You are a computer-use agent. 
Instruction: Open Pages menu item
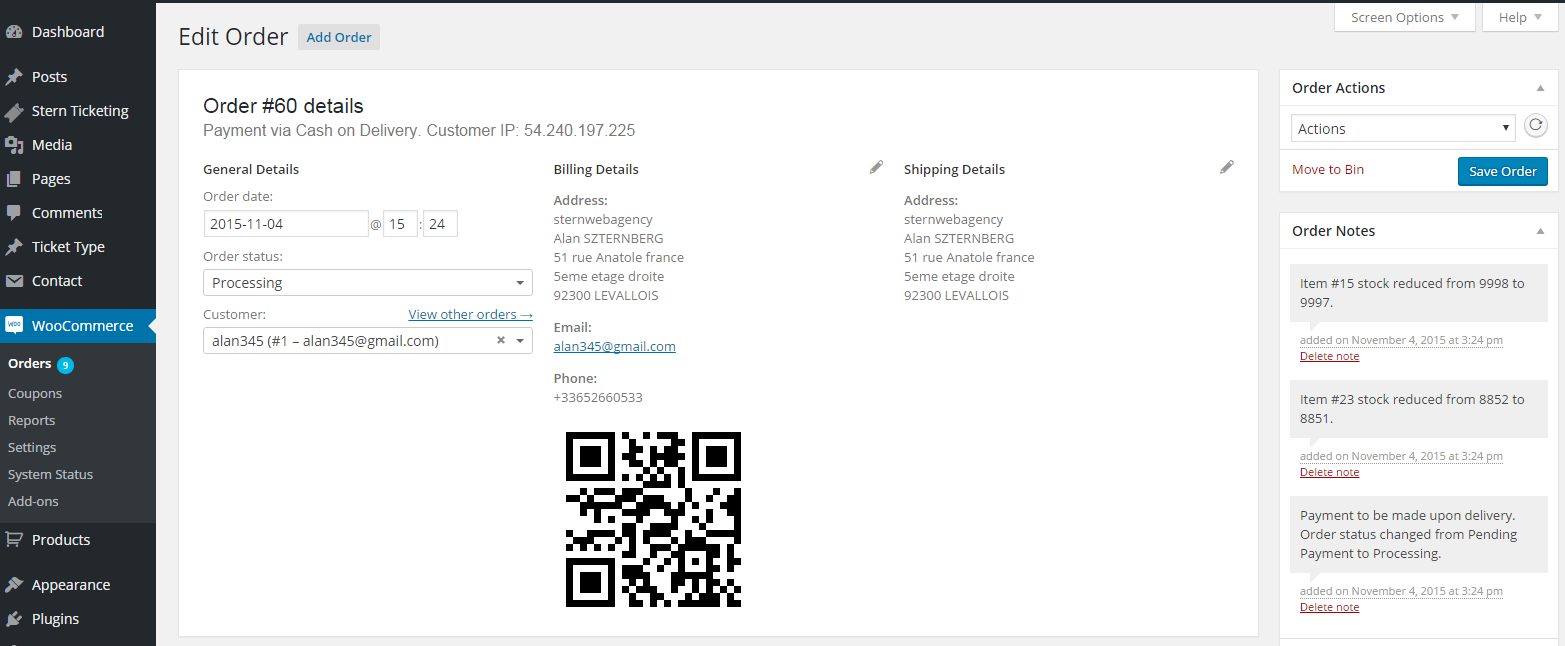pyautogui.click(x=78, y=179)
